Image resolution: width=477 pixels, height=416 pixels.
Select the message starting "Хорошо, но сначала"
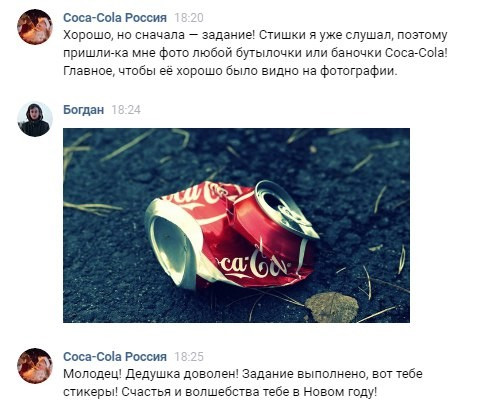[x=255, y=53]
